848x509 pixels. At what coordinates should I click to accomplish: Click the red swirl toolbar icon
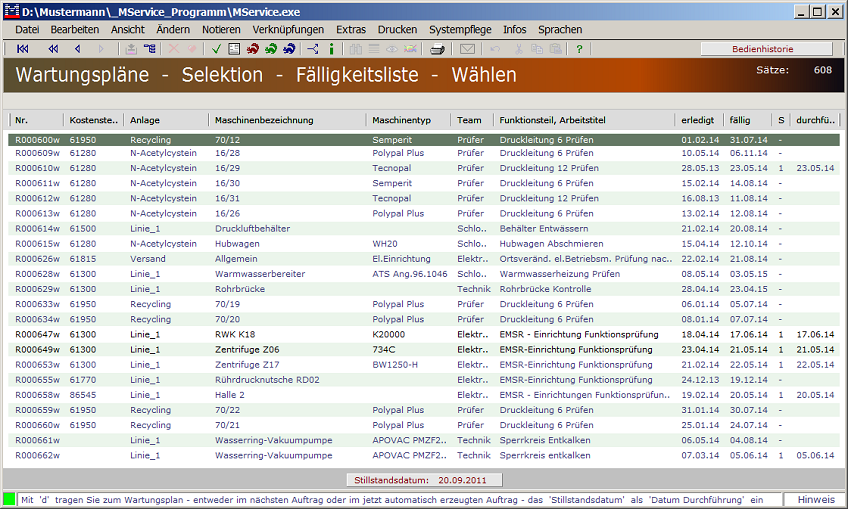[253, 49]
